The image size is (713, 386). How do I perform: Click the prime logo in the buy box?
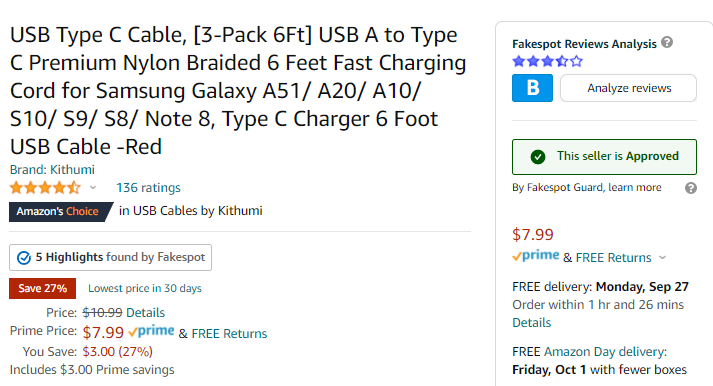[536, 256]
